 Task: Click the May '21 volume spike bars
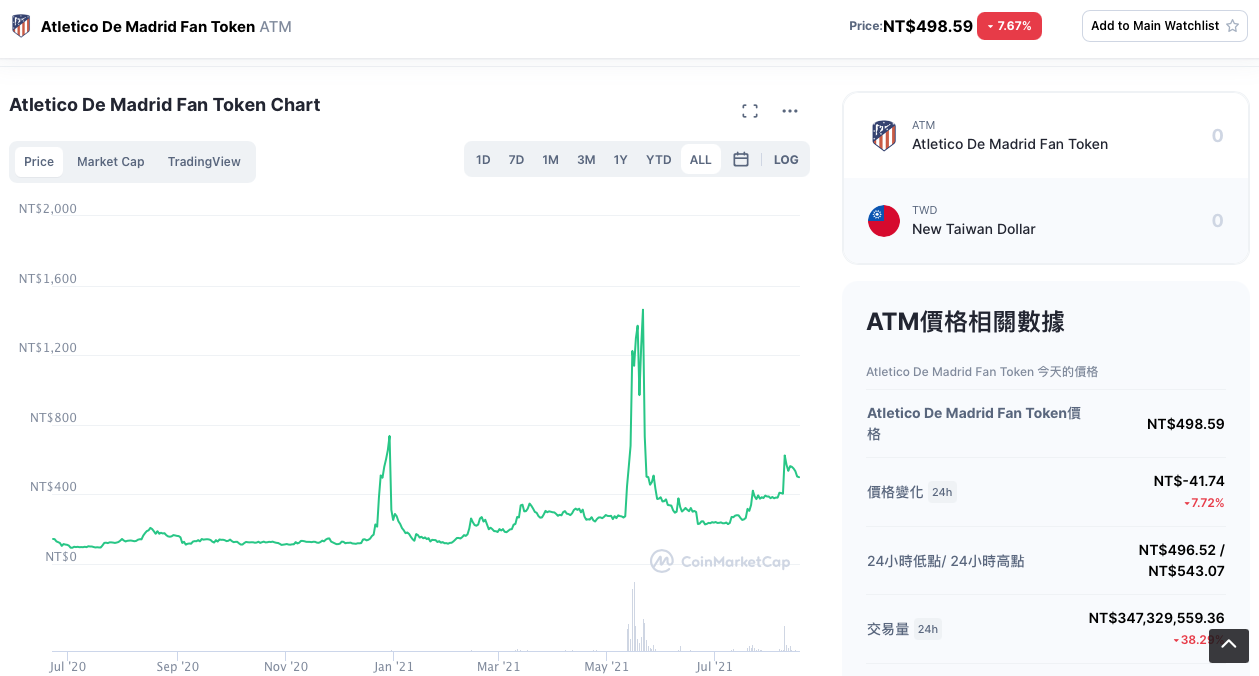634,618
